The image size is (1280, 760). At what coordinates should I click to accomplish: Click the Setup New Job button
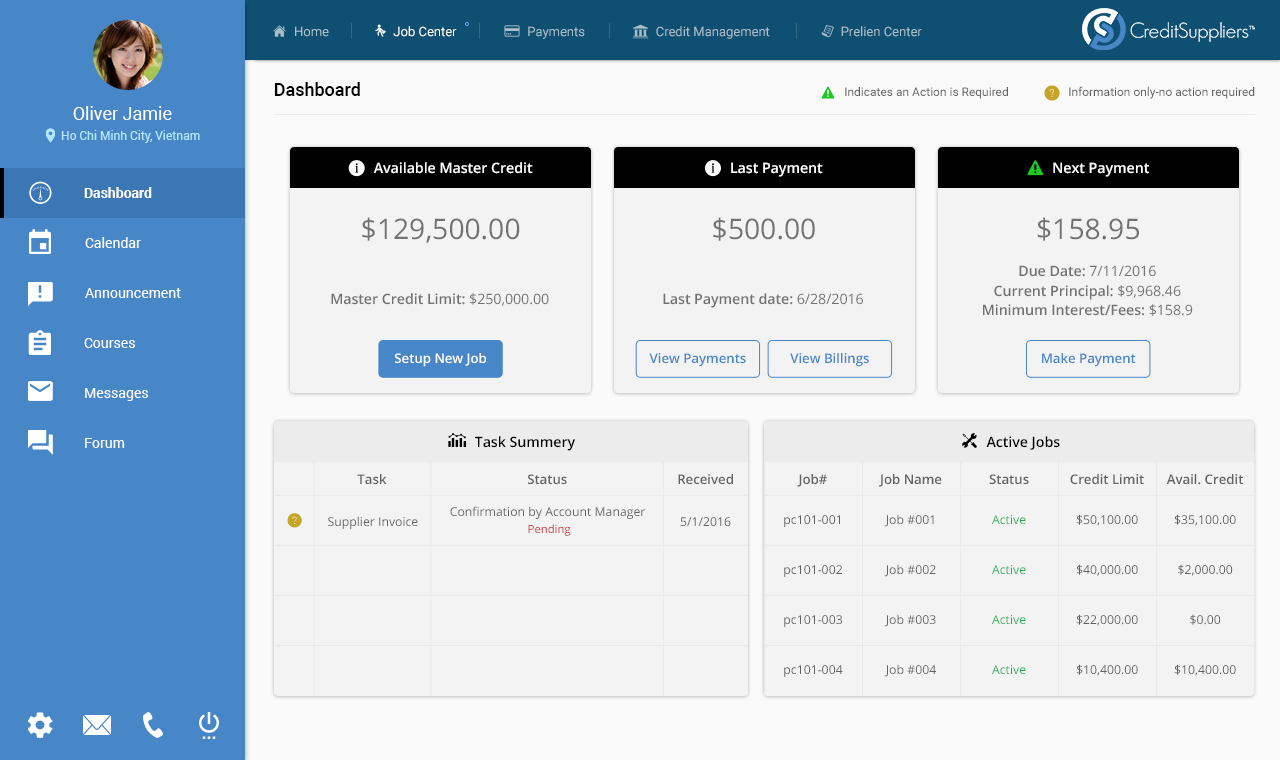[440, 359]
